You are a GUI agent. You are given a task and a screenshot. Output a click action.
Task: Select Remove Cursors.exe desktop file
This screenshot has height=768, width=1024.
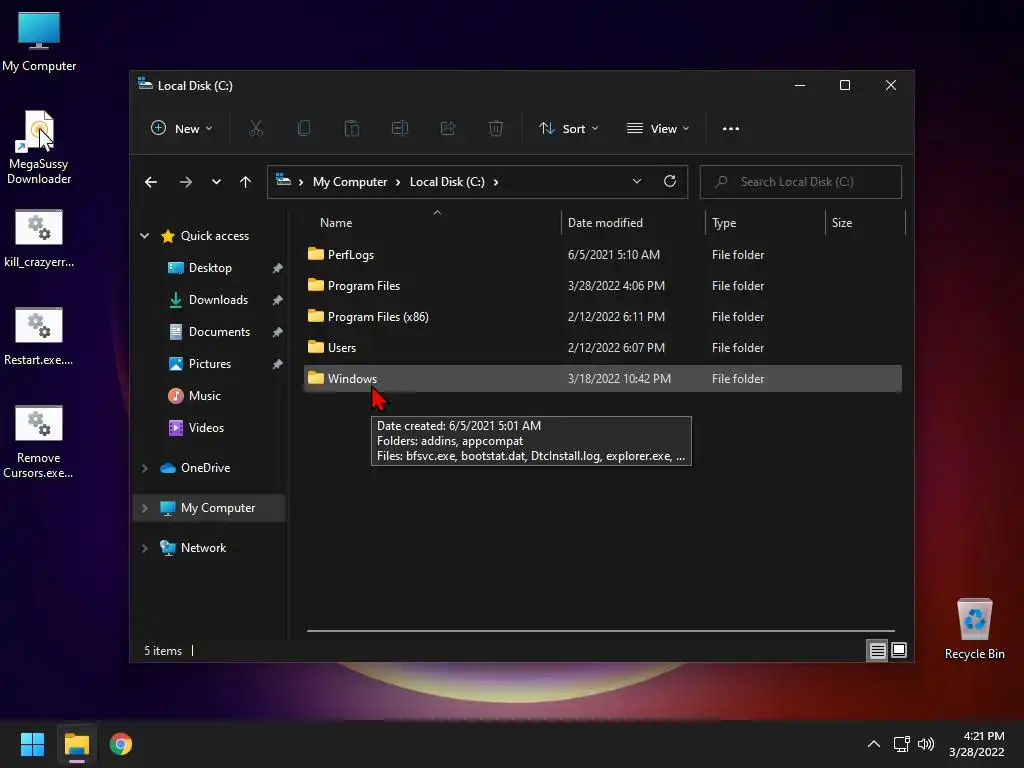[39, 442]
